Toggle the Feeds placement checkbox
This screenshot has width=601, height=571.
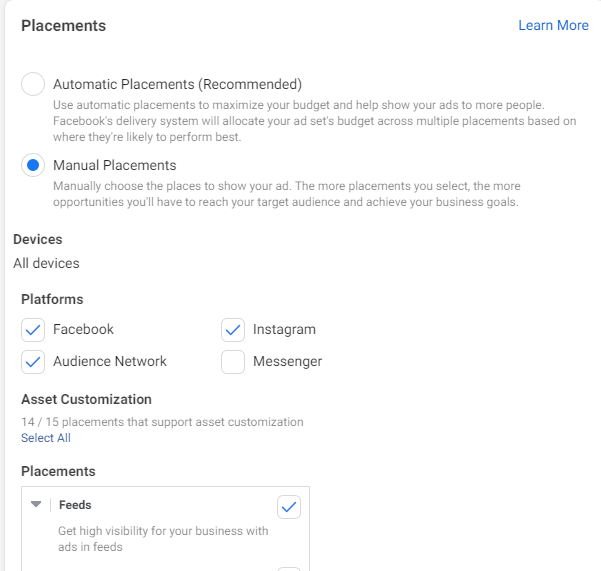point(289,507)
